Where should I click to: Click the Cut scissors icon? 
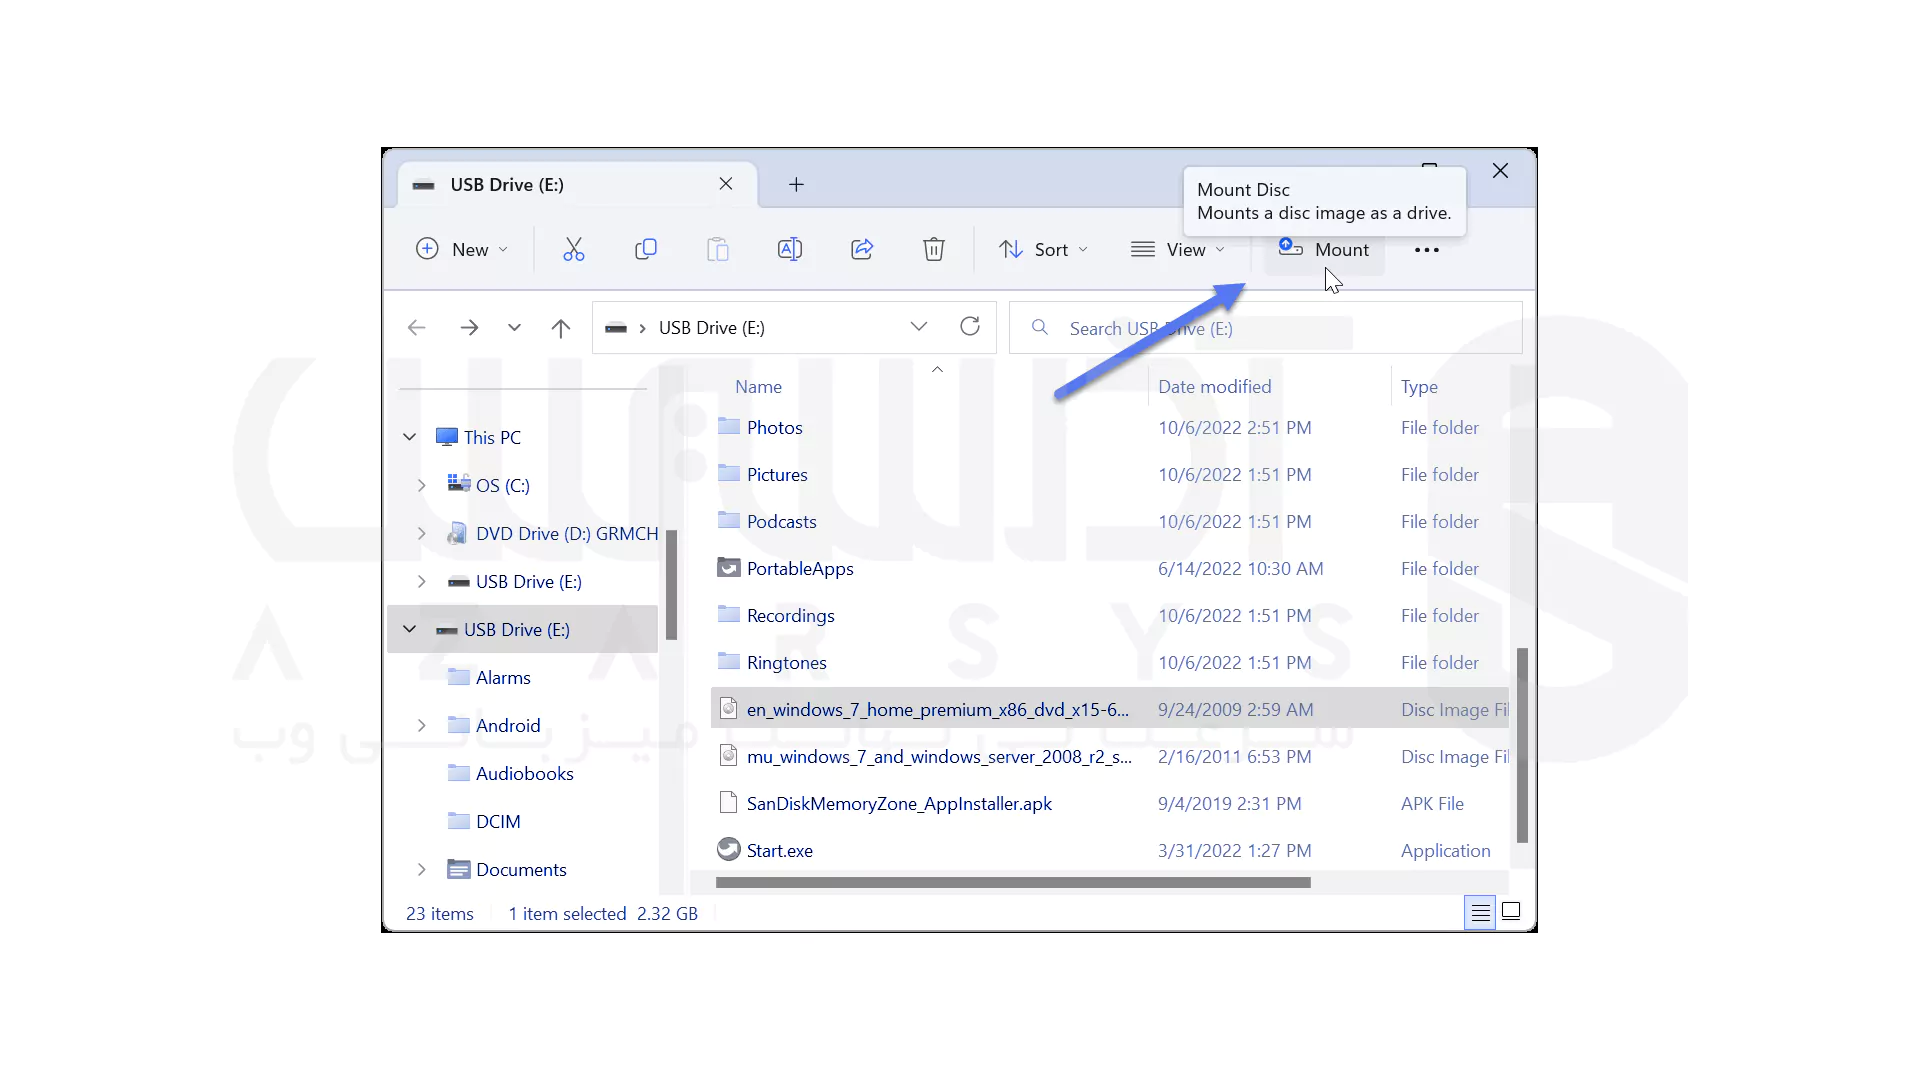(573, 250)
